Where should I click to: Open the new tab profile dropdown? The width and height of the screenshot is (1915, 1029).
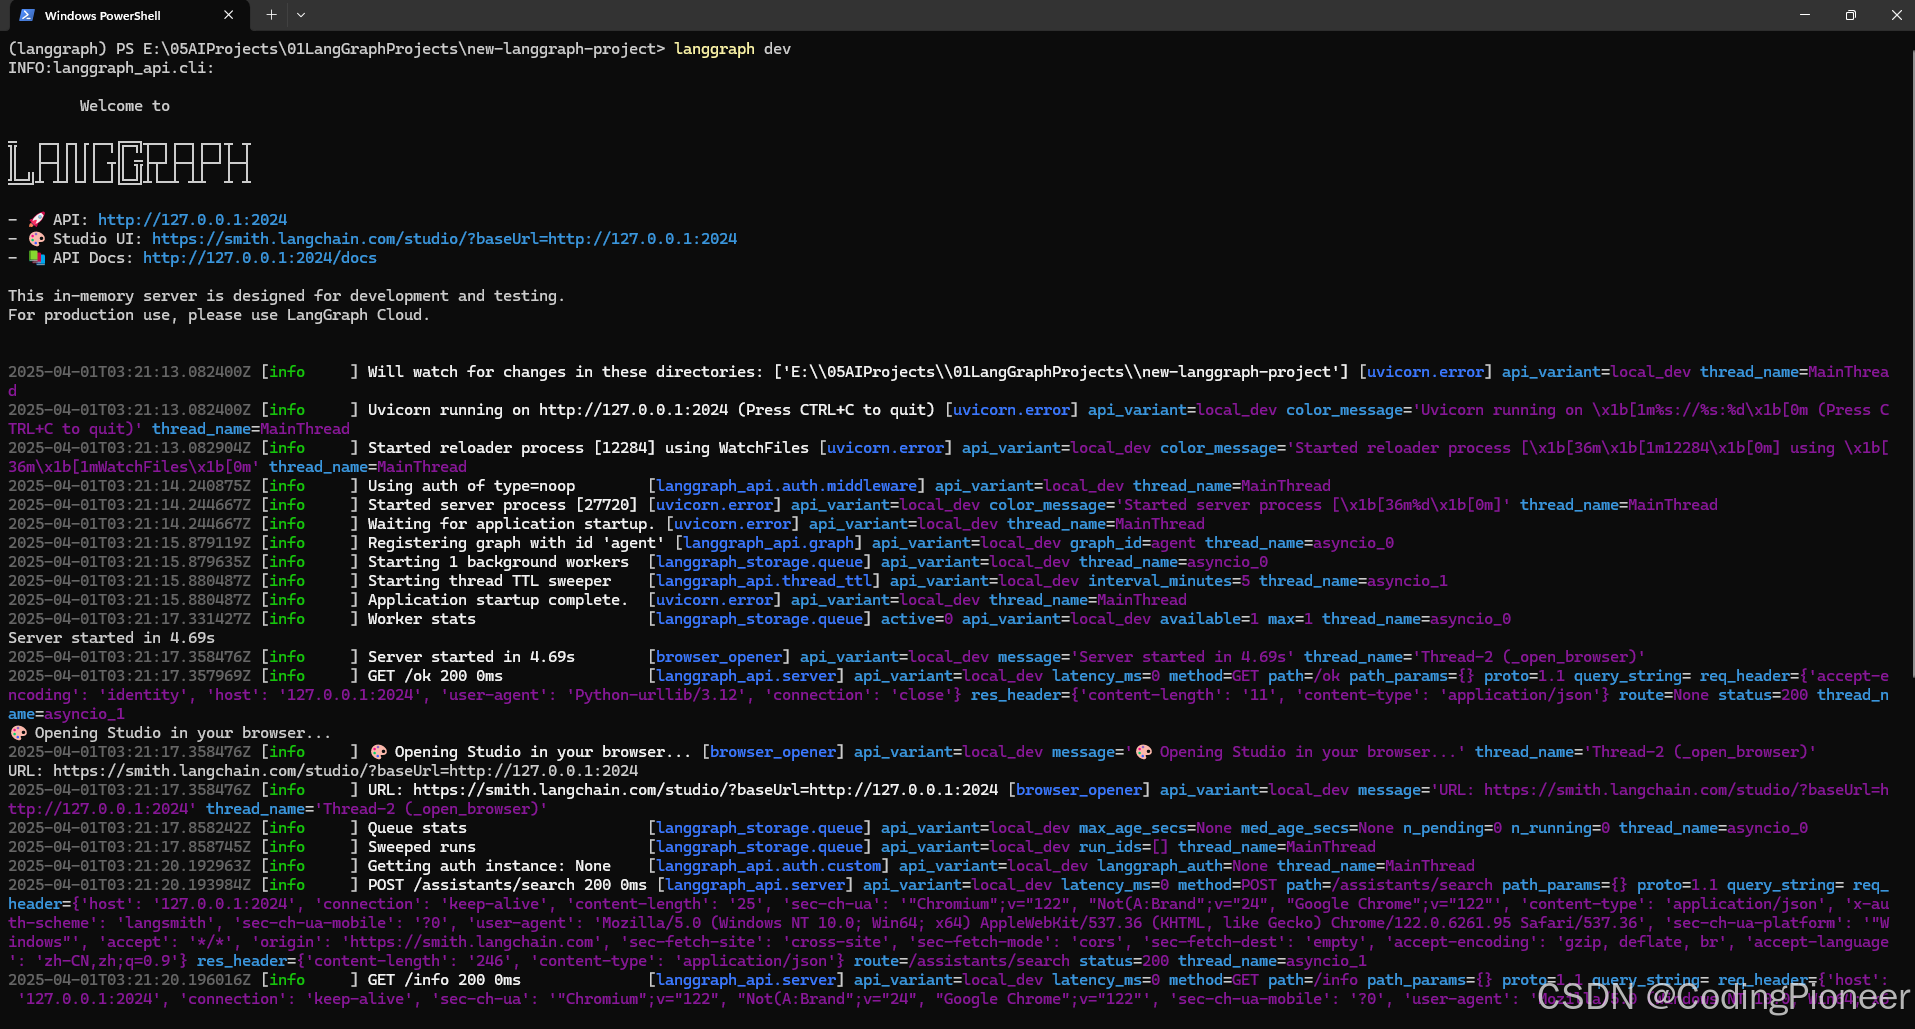301,15
